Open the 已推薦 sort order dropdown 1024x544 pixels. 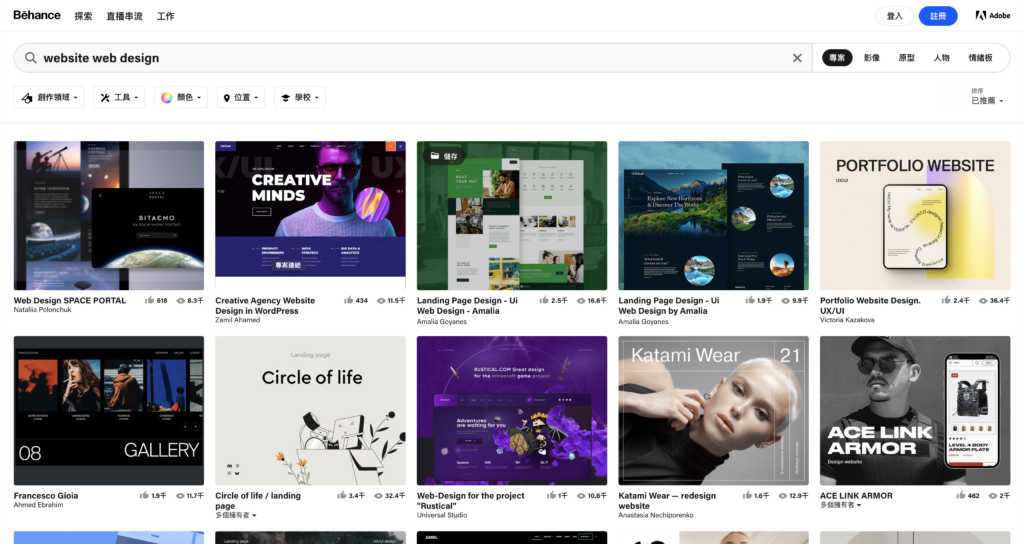coord(987,101)
